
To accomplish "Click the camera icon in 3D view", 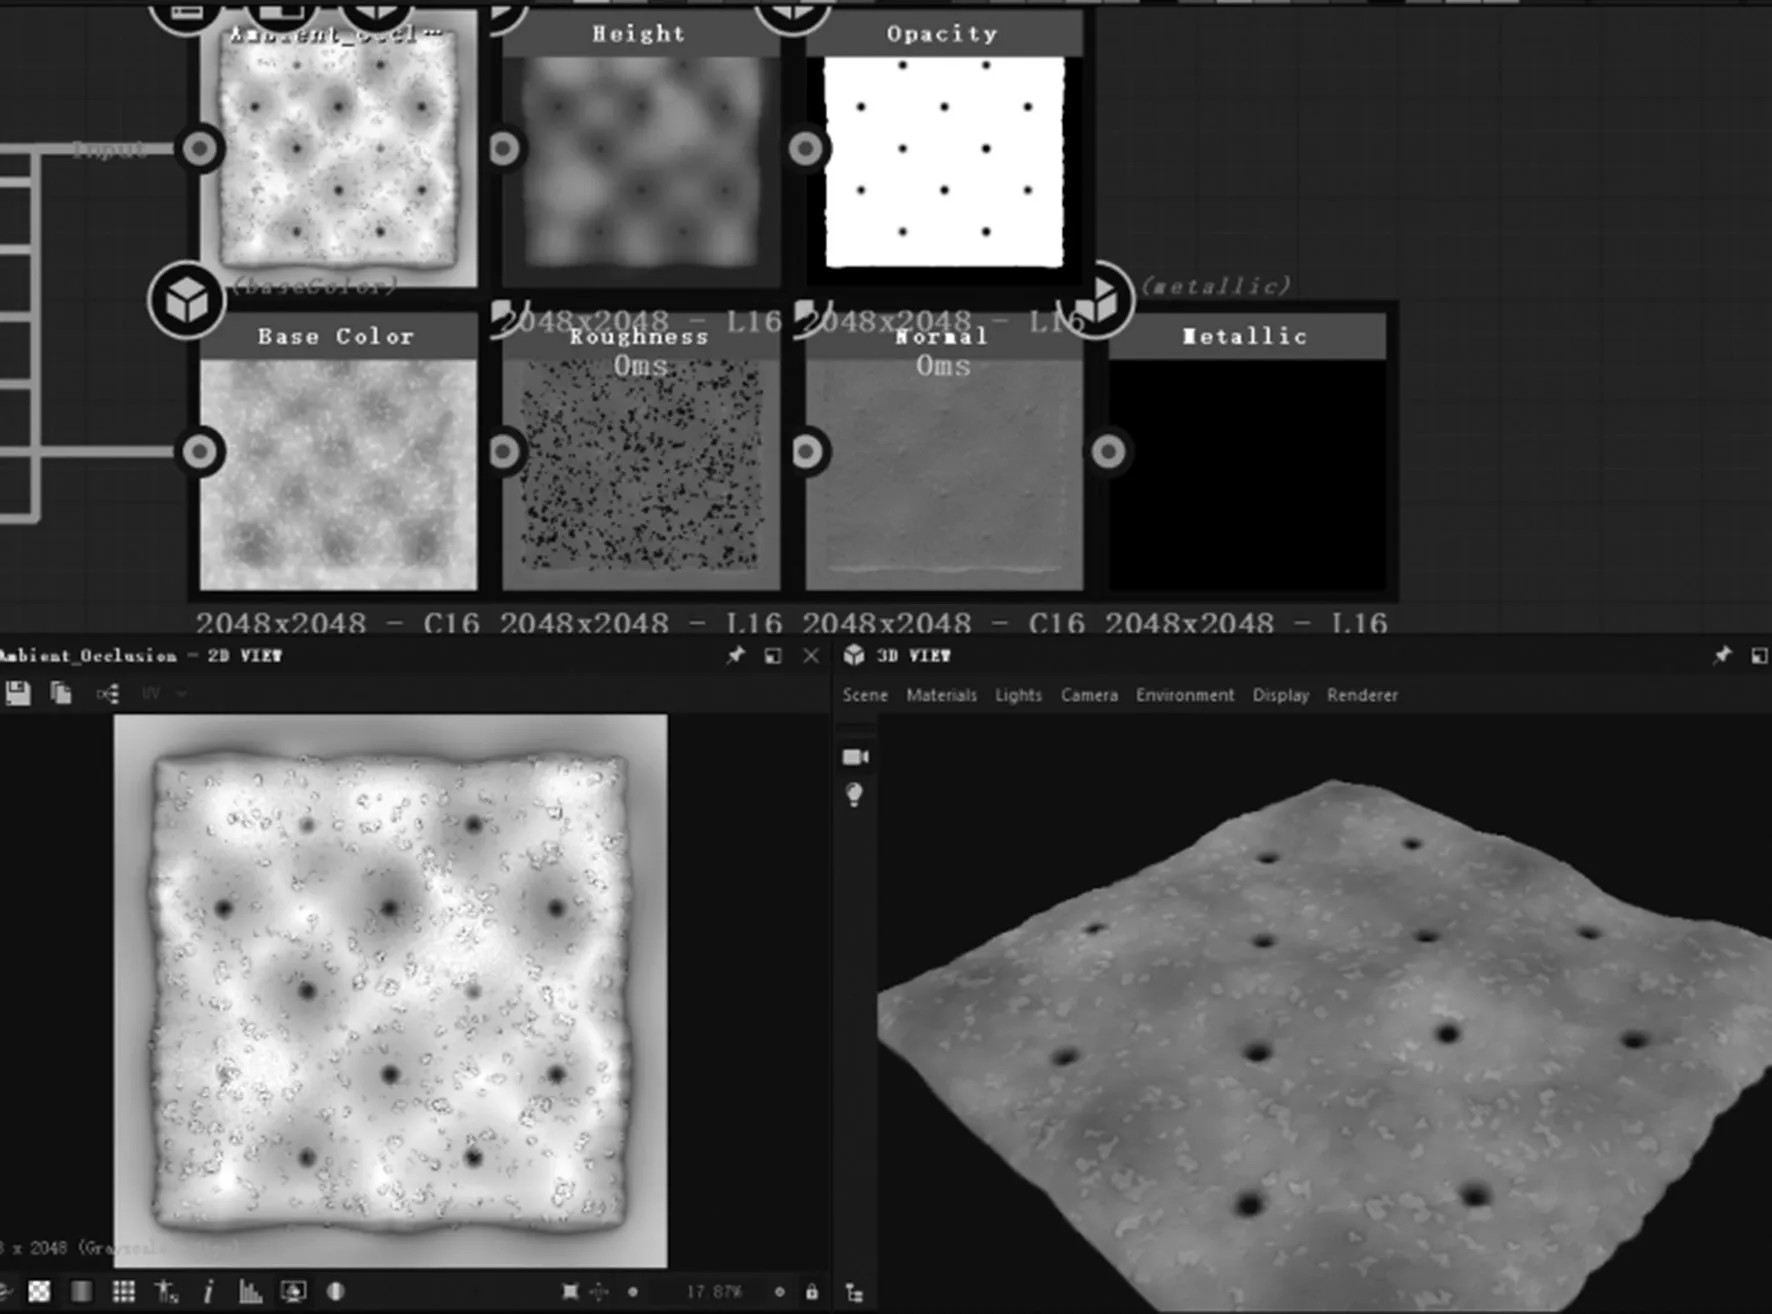I will coord(855,757).
